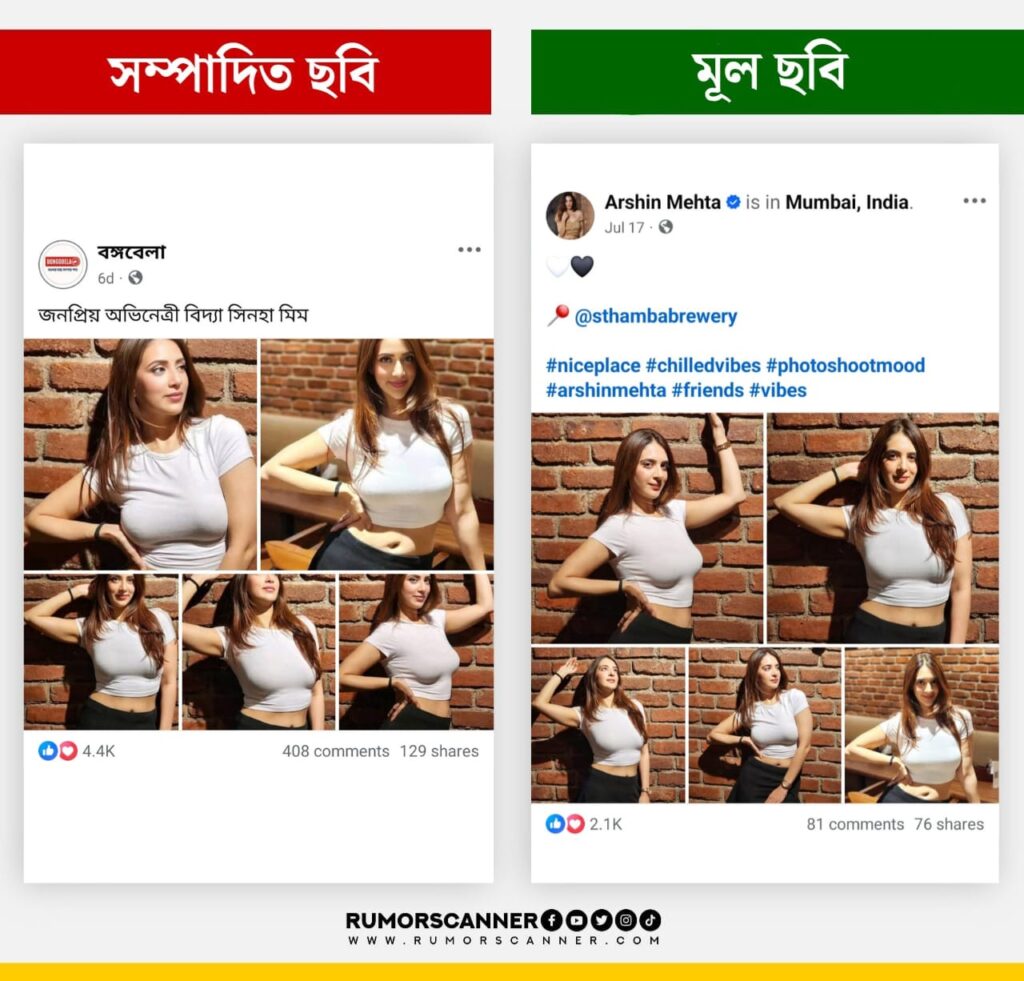Click the #photoshootmood hashtag
This screenshot has width=1024, height=981.
point(846,365)
